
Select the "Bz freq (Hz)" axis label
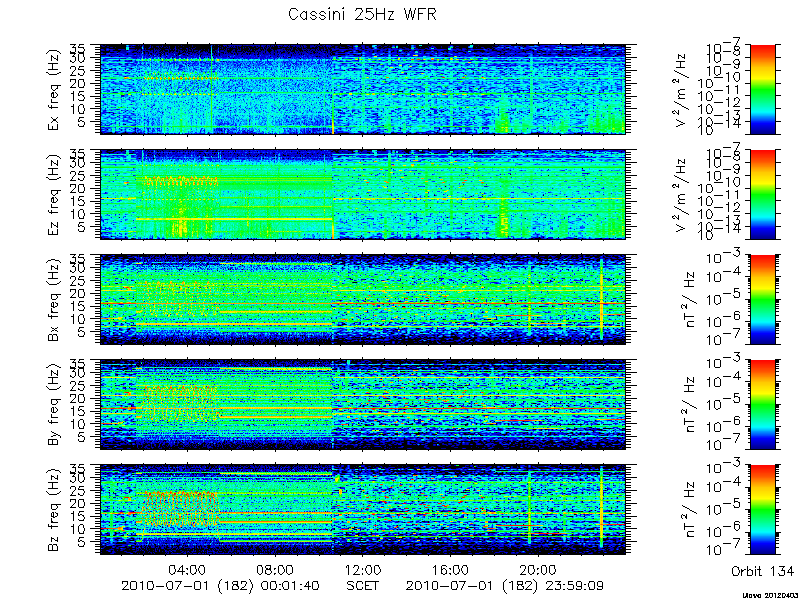(x=54, y=510)
